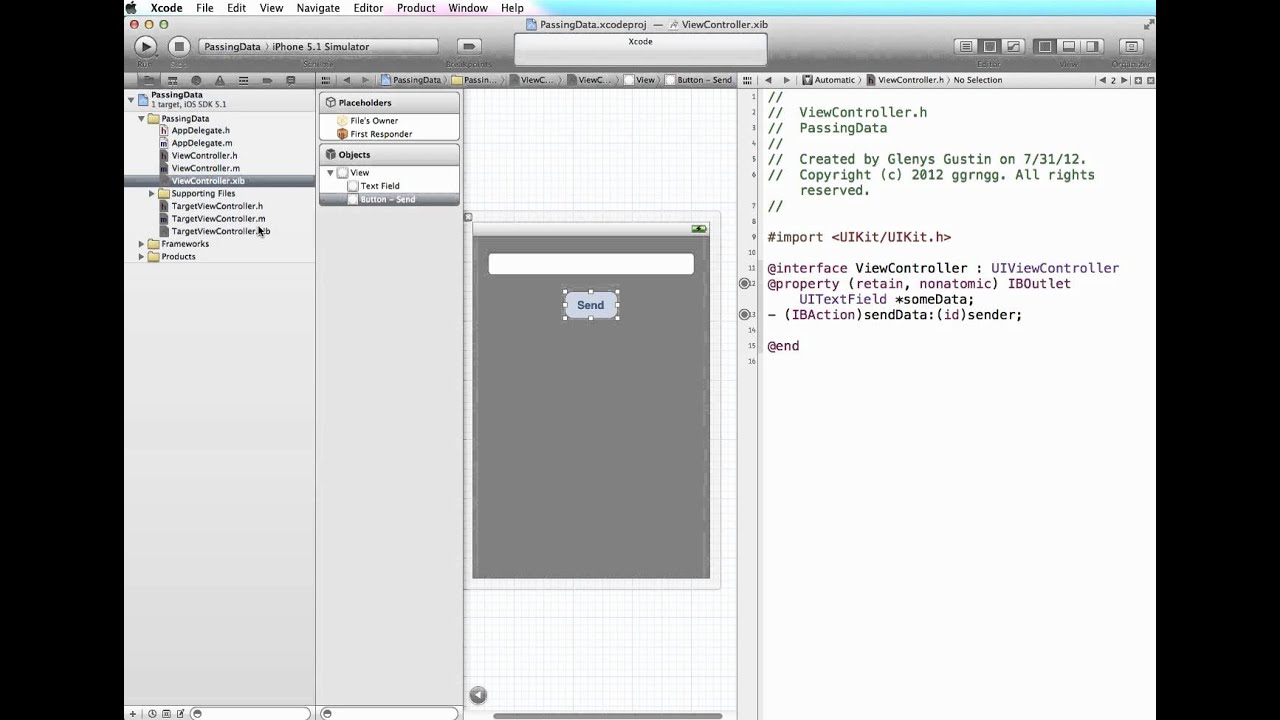Click the connected outlet circle for someData
The image size is (1280, 720).
click(744, 284)
